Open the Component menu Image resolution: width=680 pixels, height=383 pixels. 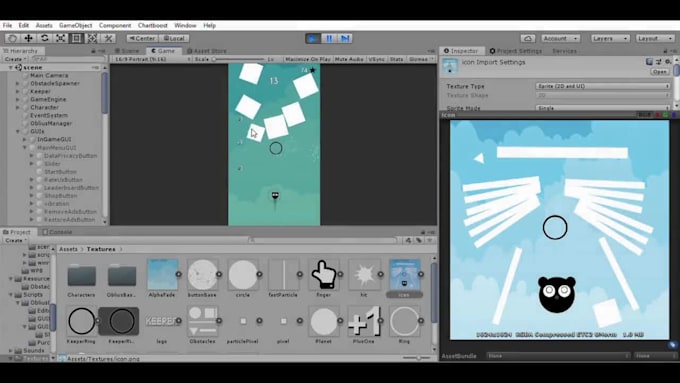tap(115, 25)
